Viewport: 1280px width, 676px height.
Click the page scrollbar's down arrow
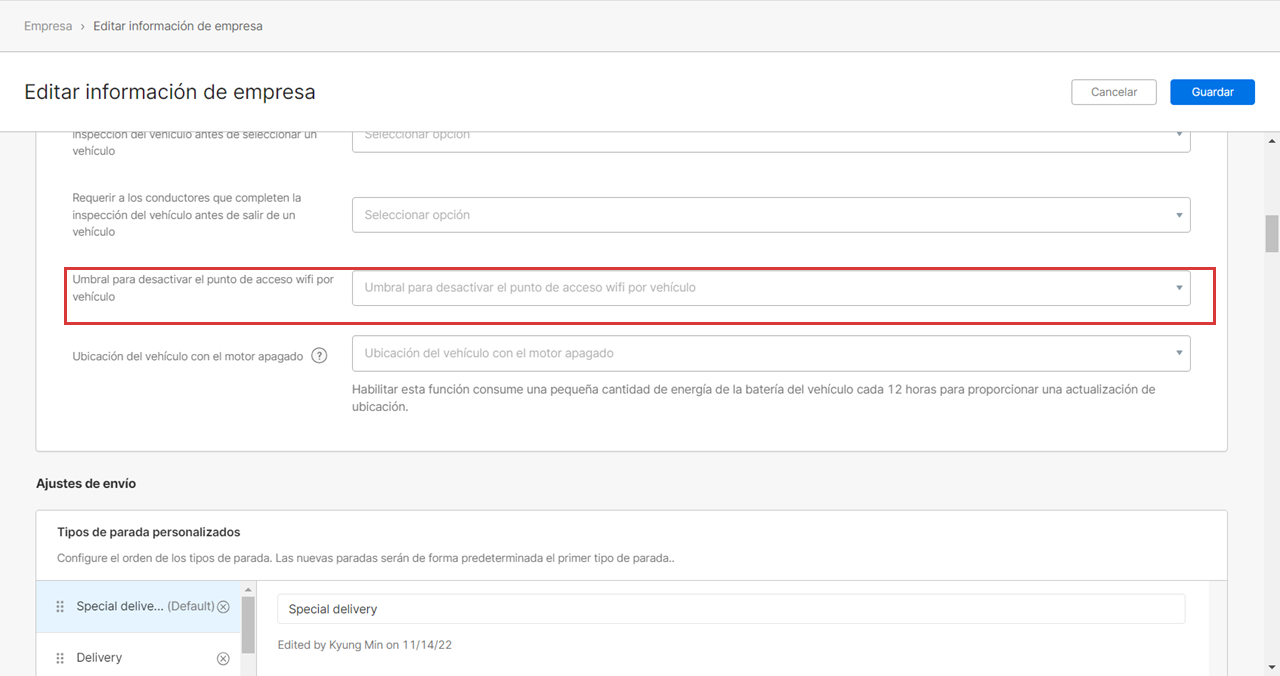(x=1272, y=667)
